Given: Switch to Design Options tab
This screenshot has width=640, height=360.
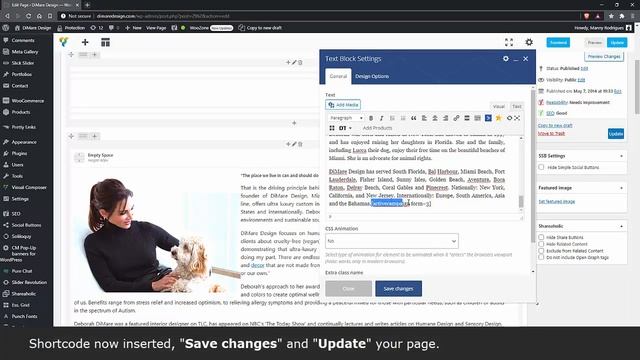Looking at the screenshot, I should coord(372,76).
